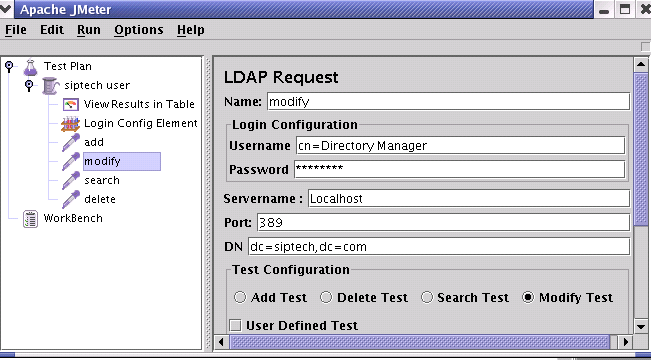The height and width of the screenshot is (360, 651).
Task: Click the Port field showing 389
Action: point(443,223)
